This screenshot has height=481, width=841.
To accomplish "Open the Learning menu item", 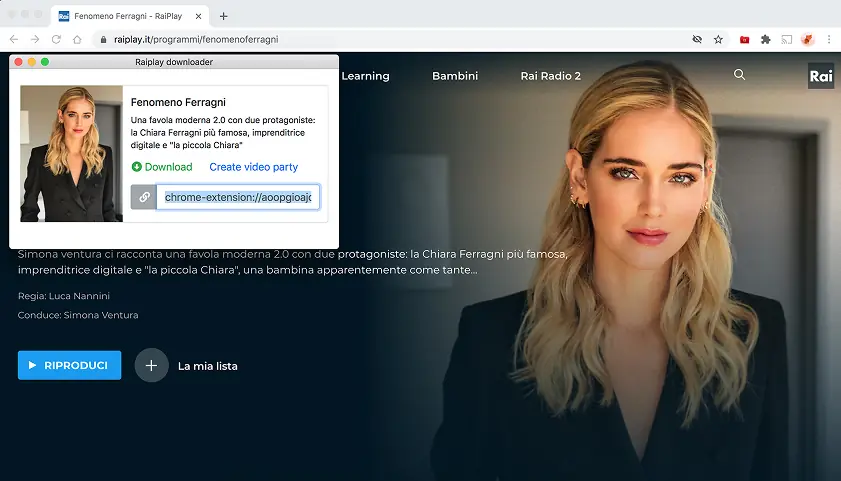I will [365, 76].
